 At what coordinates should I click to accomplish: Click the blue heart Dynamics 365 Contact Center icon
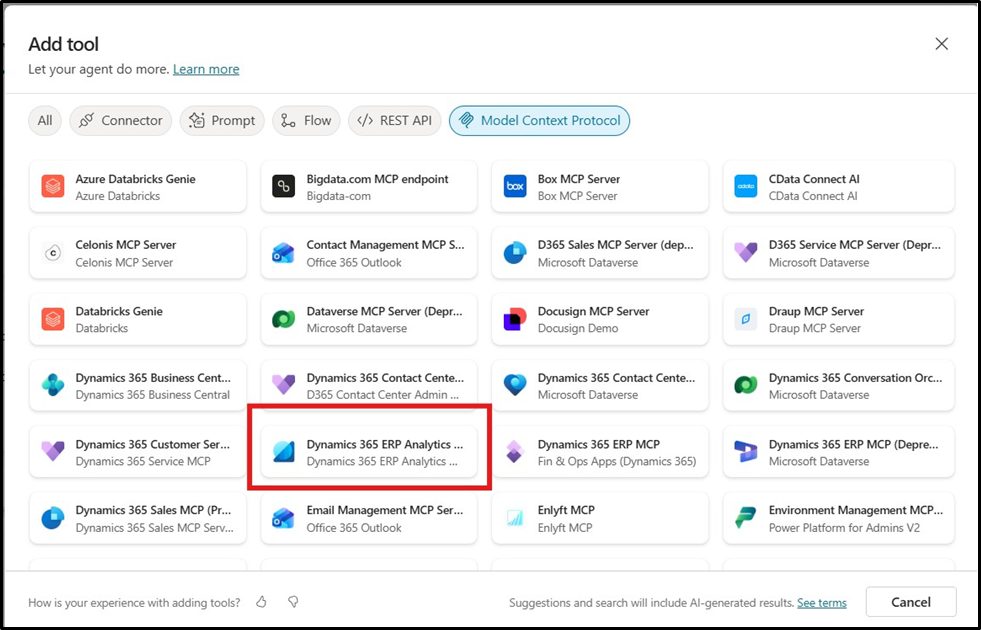point(515,385)
